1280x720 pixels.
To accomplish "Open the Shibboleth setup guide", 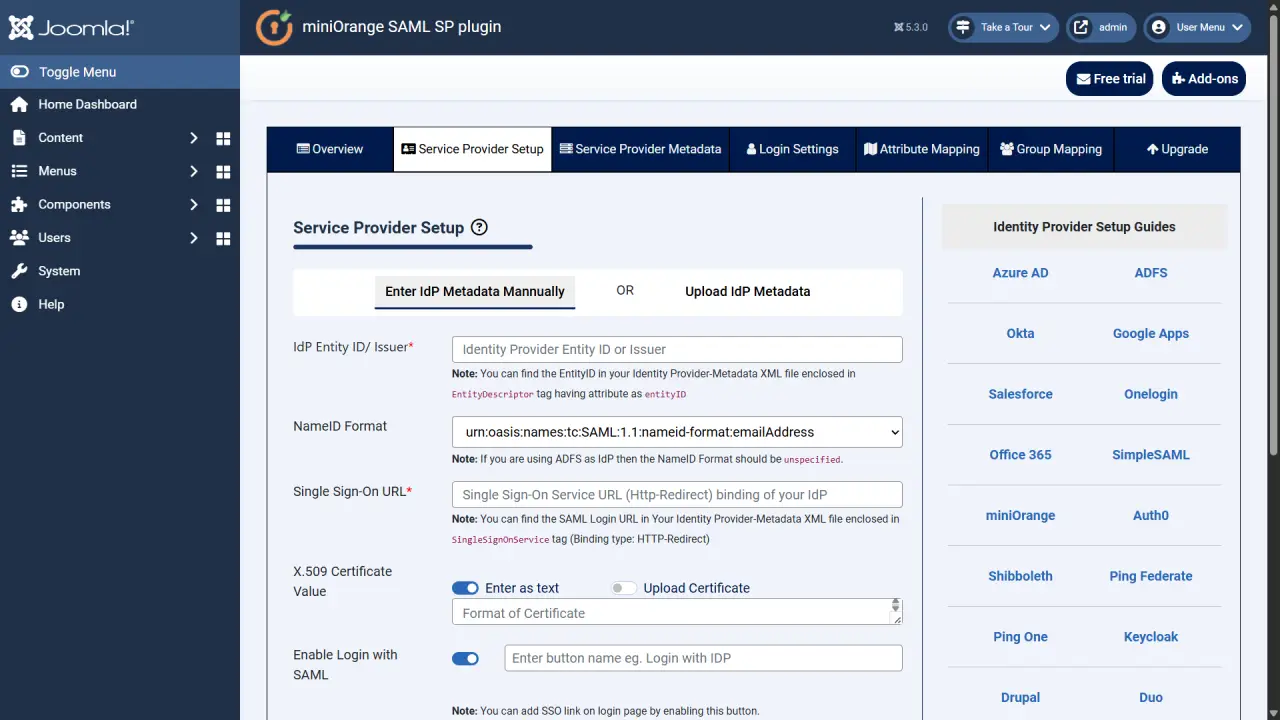I will [1020, 576].
